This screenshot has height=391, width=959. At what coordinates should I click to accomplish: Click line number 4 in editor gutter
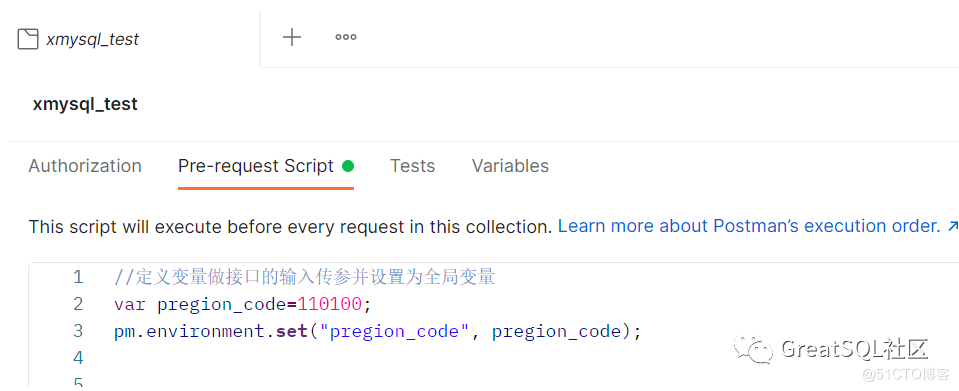pyautogui.click(x=78, y=358)
